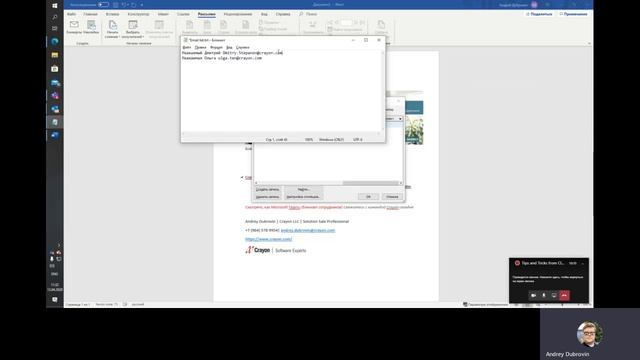This screenshot has height=360, width=640.
Task: Open the Word Help tab
Action: coord(283,14)
